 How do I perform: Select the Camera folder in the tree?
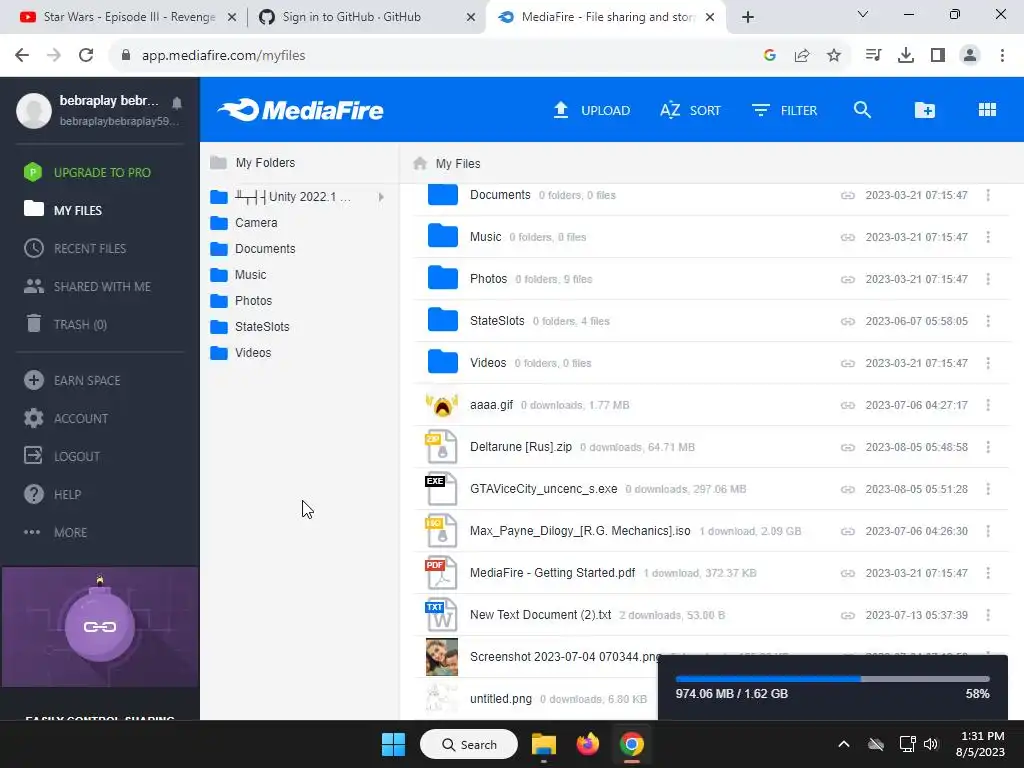(x=244, y=223)
